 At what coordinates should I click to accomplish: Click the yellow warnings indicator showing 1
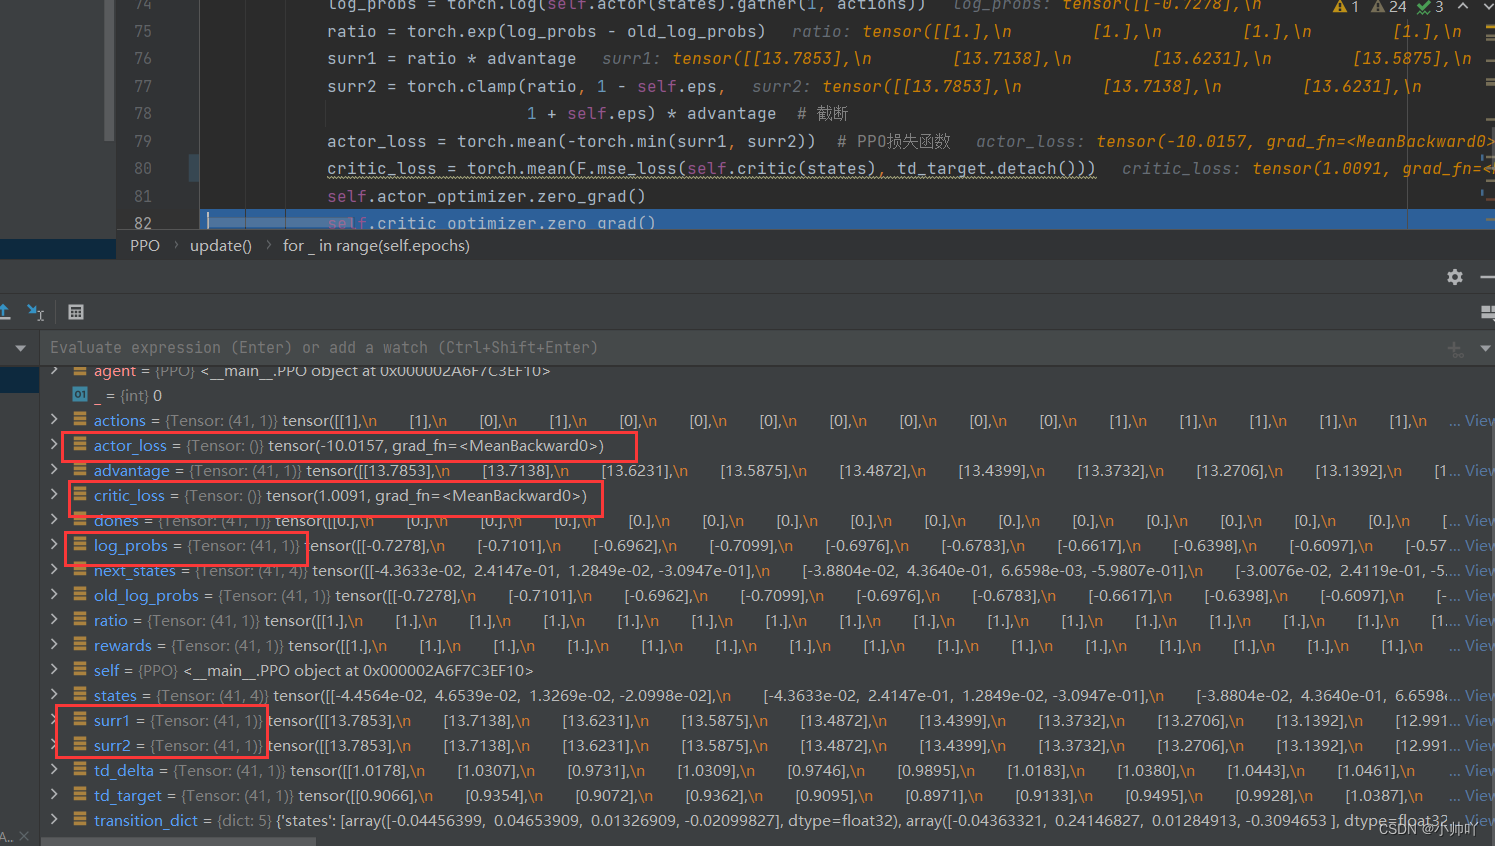click(1345, 6)
